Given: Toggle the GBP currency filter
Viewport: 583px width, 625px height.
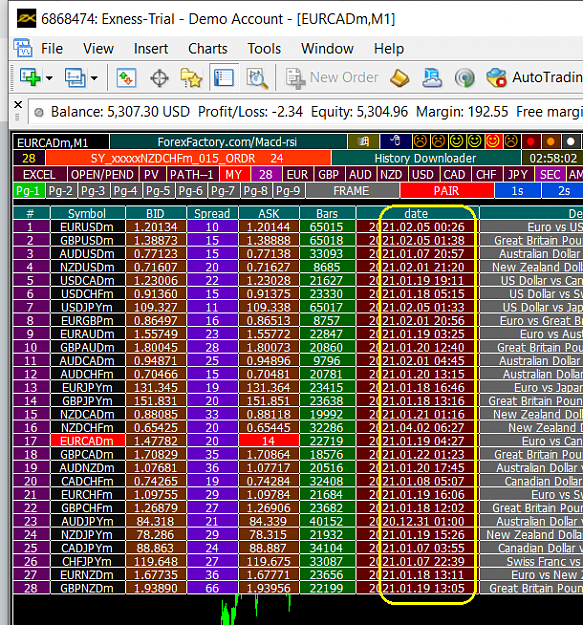Looking at the screenshot, I should tap(329, 175).
